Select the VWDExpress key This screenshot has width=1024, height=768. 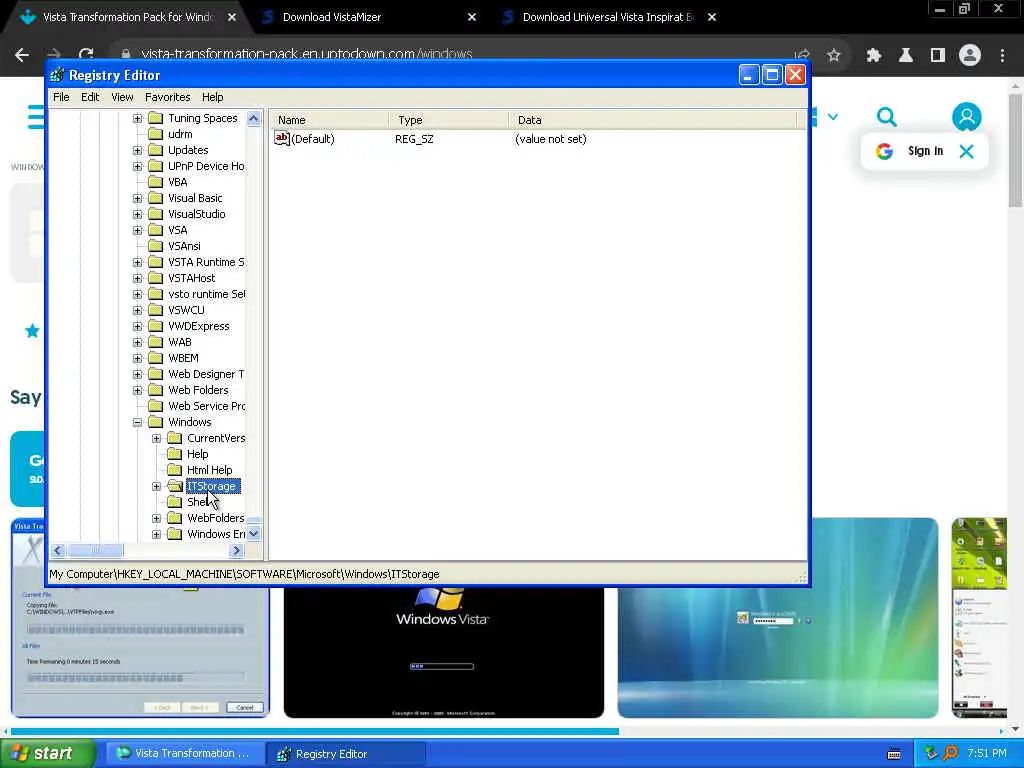pyautogui.click(x=199, y=326)
